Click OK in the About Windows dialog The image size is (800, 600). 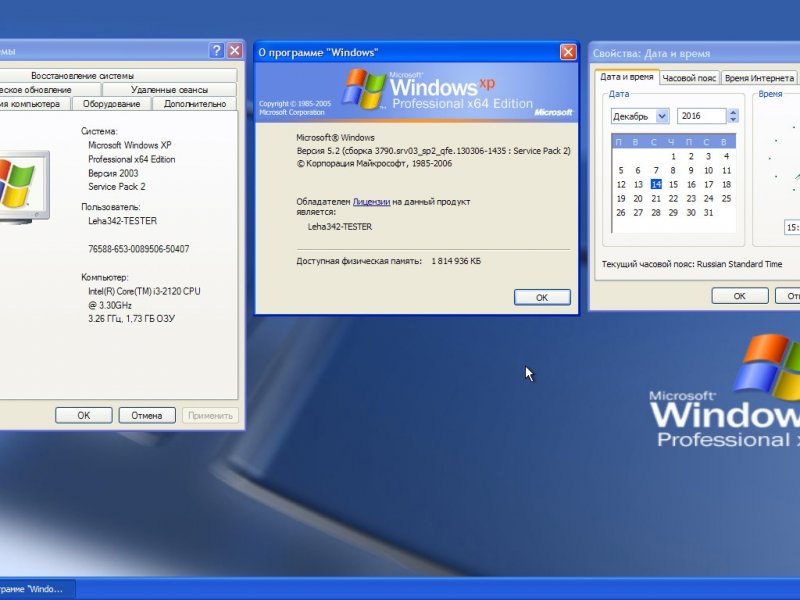(542, 297)
